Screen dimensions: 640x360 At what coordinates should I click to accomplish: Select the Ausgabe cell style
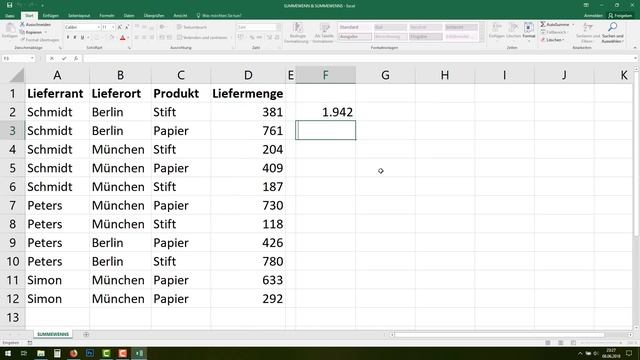coord(354,37)
